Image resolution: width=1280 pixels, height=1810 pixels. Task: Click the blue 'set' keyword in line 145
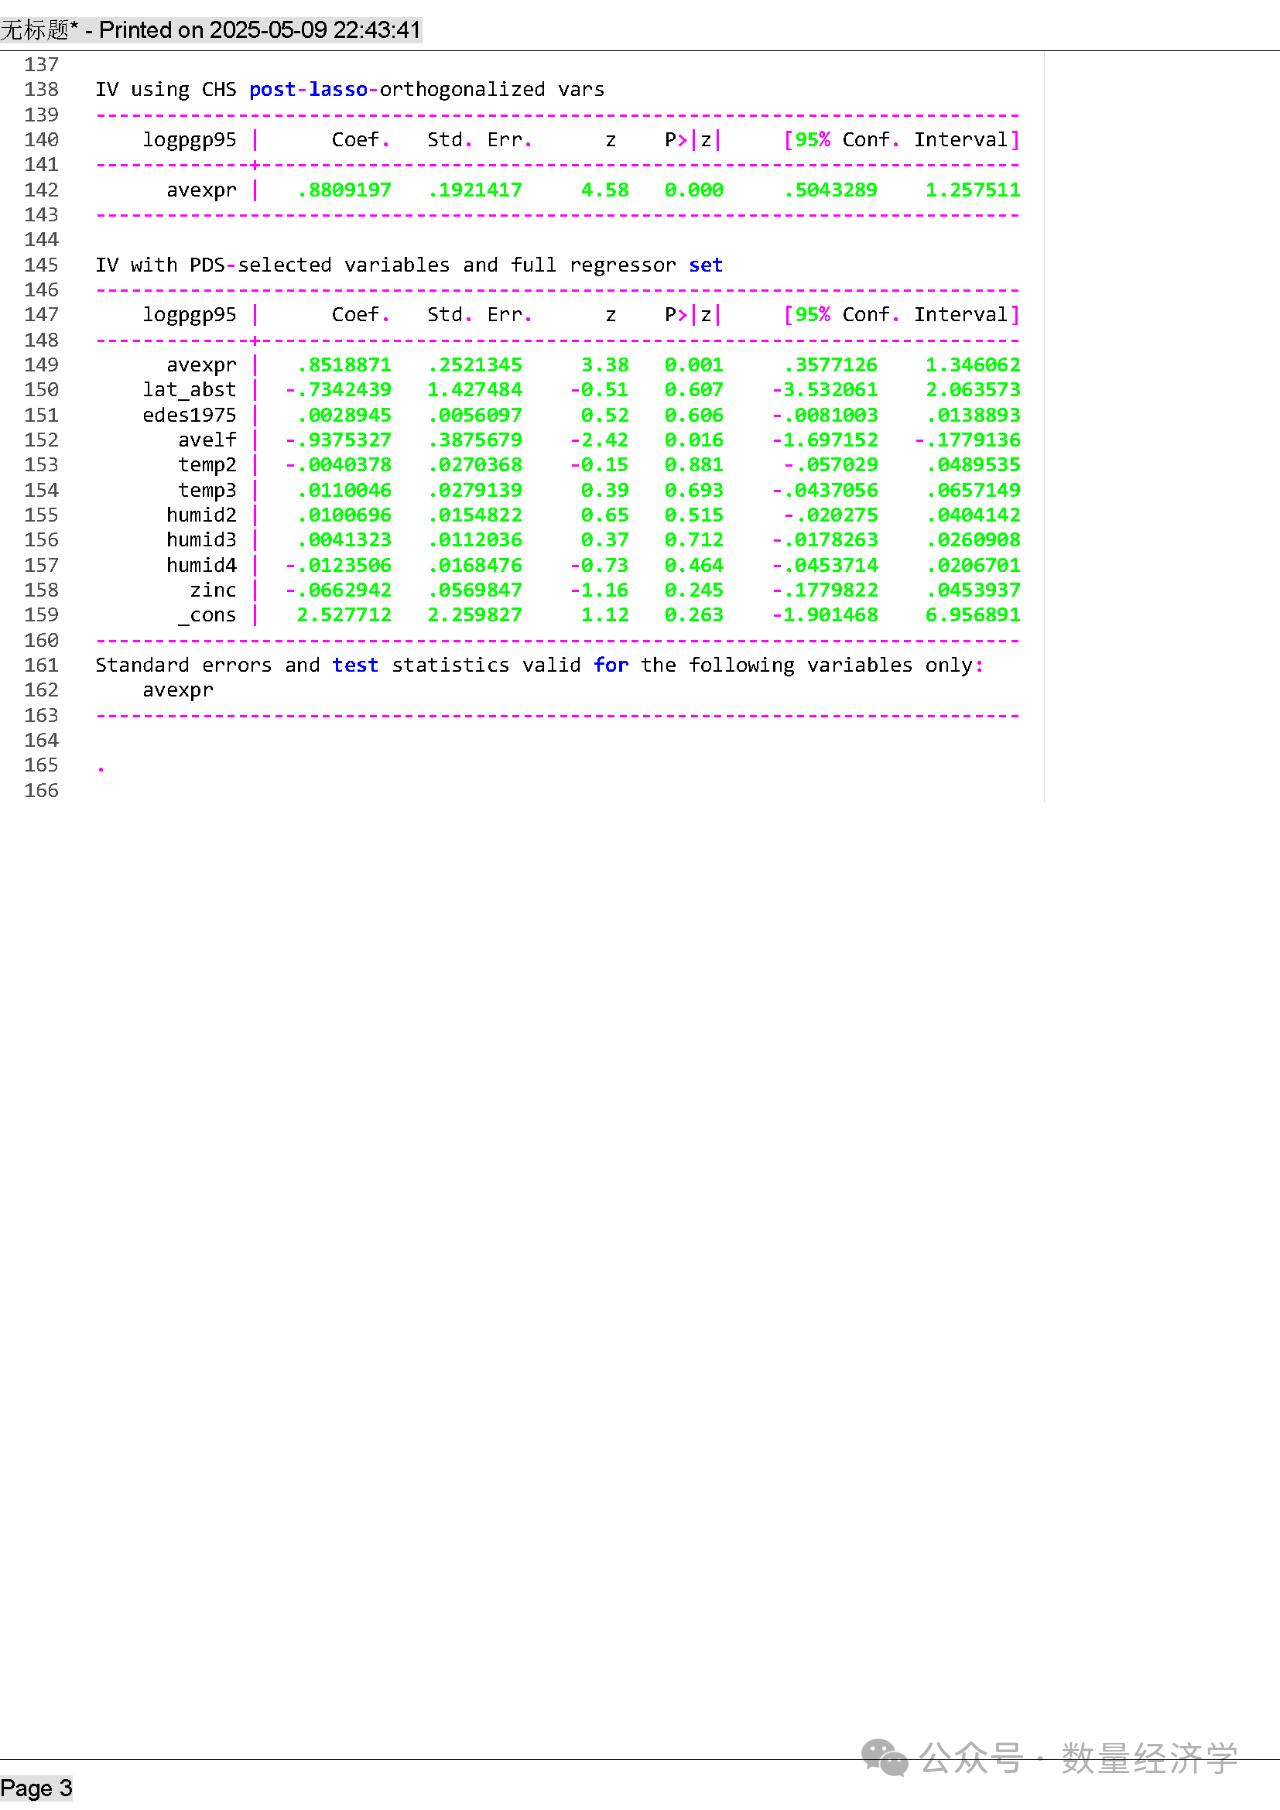(706, 265)
